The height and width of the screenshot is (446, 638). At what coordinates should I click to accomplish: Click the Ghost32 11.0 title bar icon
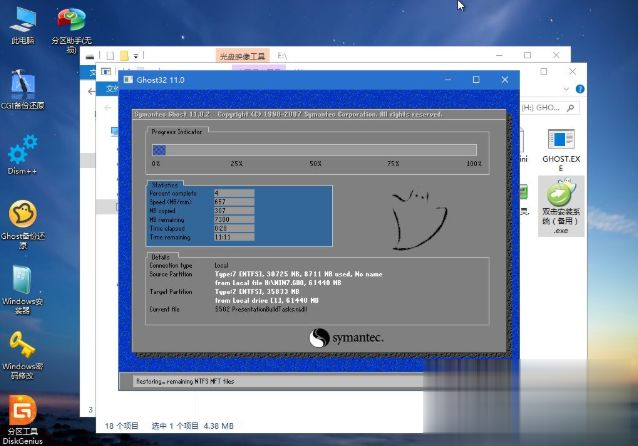128,80
